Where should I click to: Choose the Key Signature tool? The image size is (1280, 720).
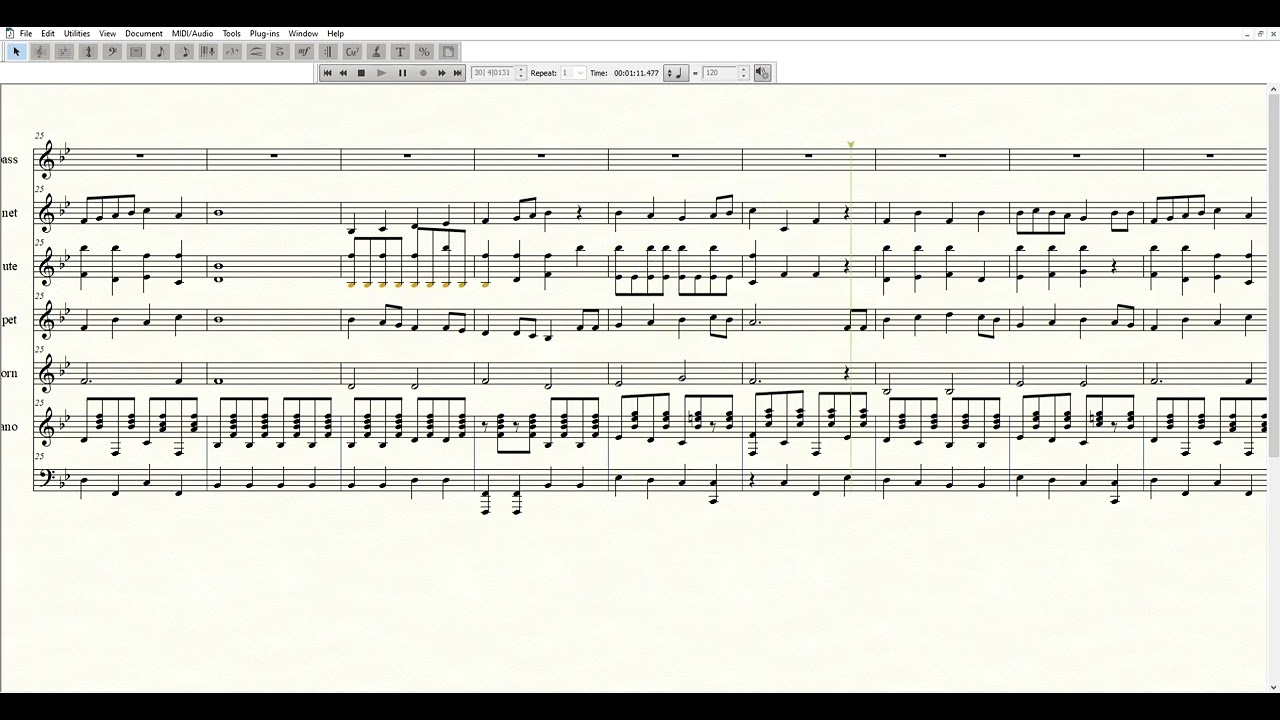[64, 52]
